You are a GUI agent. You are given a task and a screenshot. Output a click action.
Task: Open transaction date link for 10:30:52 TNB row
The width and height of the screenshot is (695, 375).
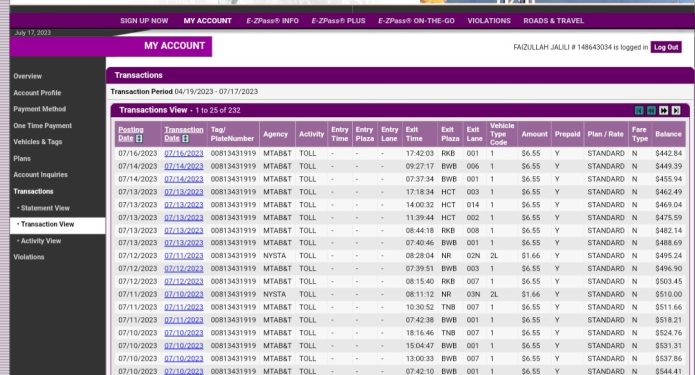[184, 307]
